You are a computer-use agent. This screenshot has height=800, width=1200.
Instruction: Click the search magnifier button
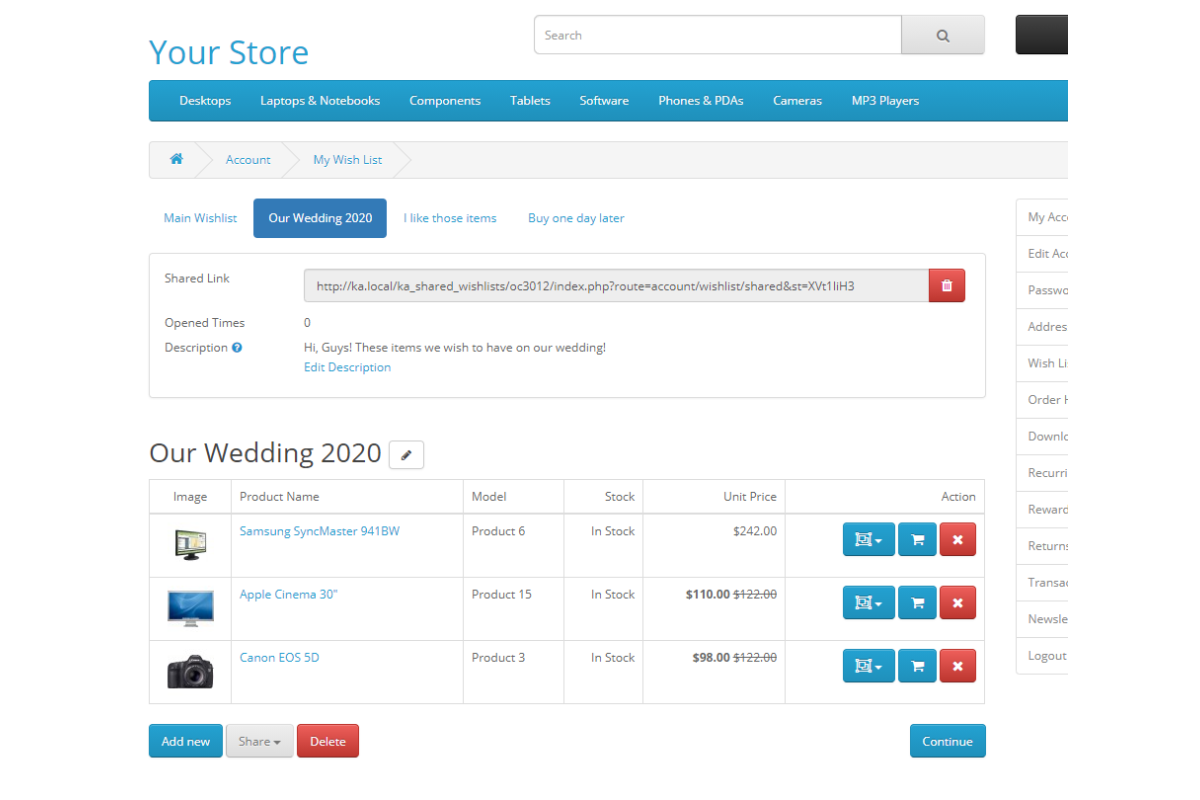point(942,35)
